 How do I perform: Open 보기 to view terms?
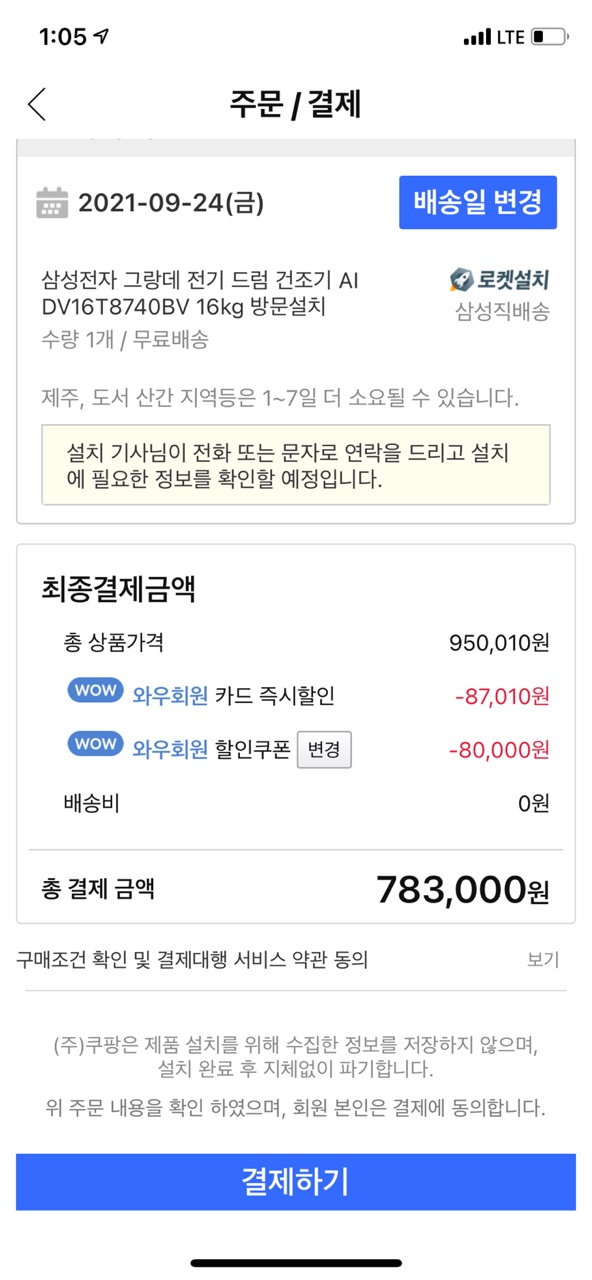(x=543, y=960)
